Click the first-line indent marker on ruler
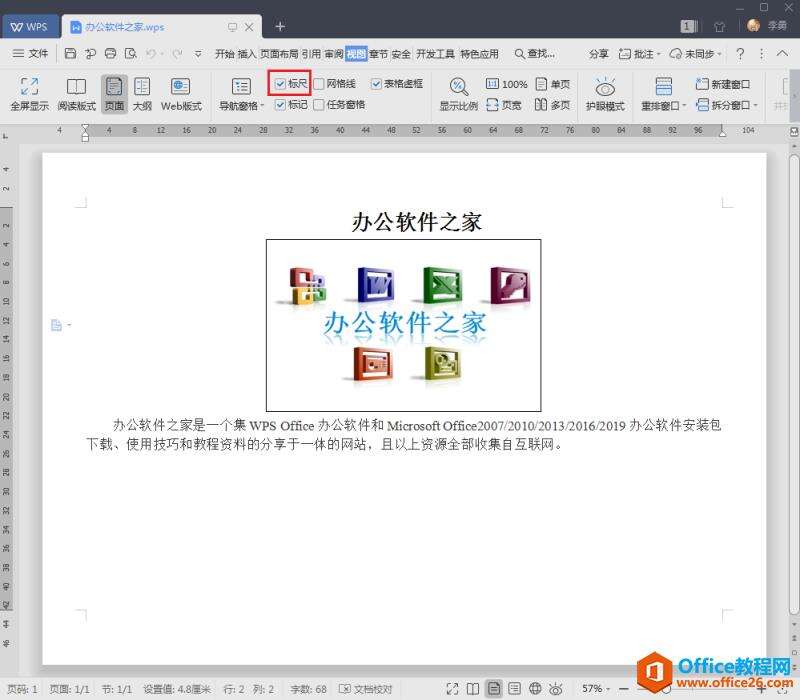 point(85,128)
